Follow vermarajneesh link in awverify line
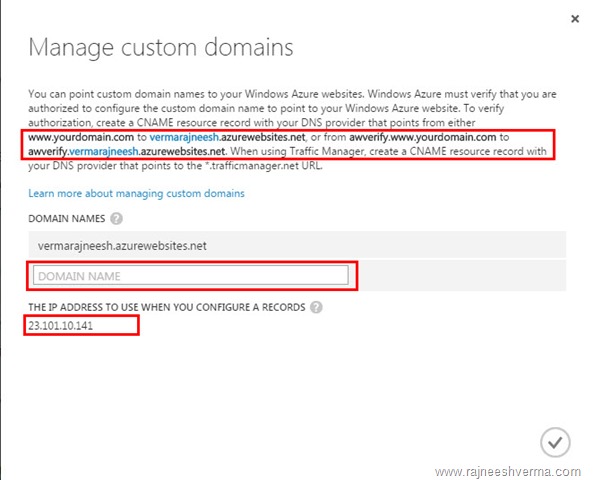The image size is (594, 480). coord(104,152)
